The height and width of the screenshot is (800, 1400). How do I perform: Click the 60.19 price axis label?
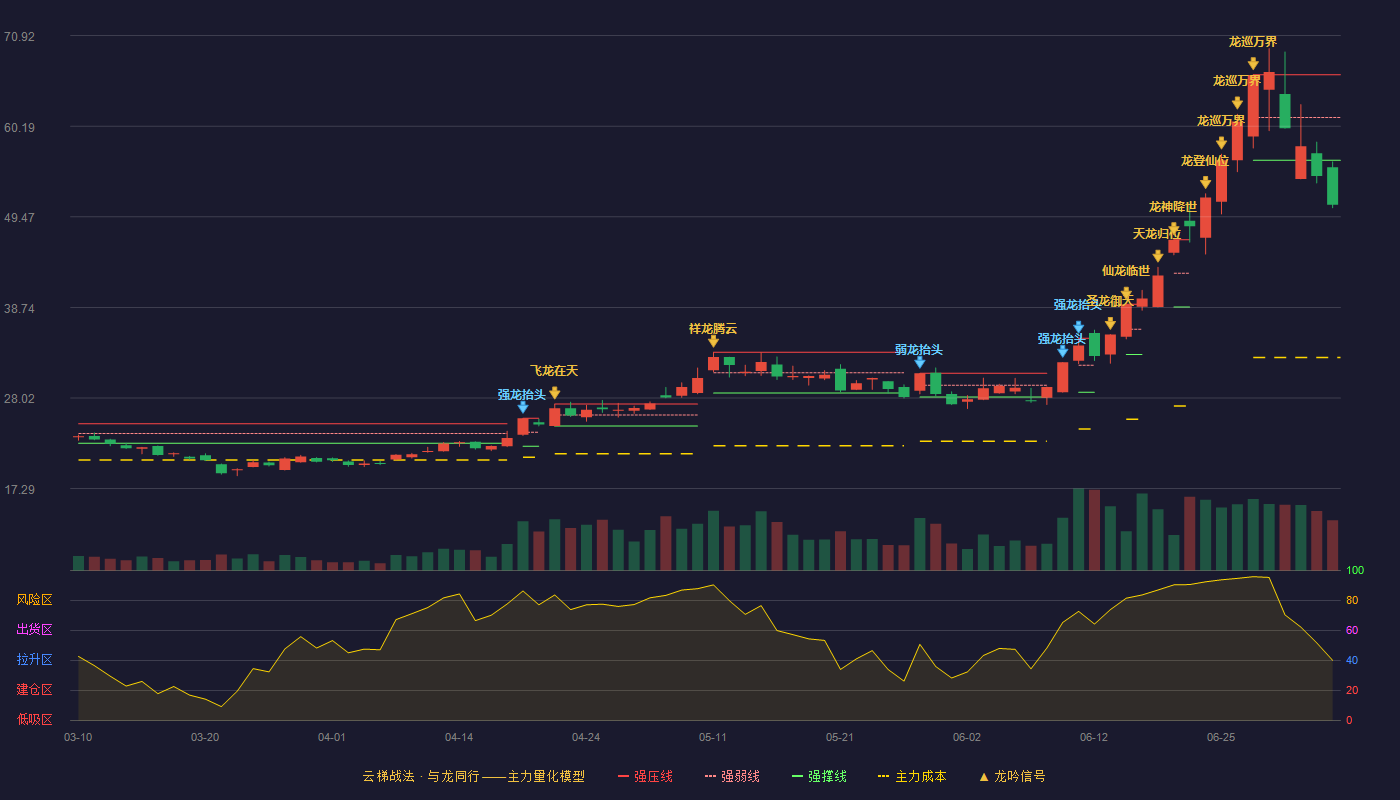coord(19,127)
